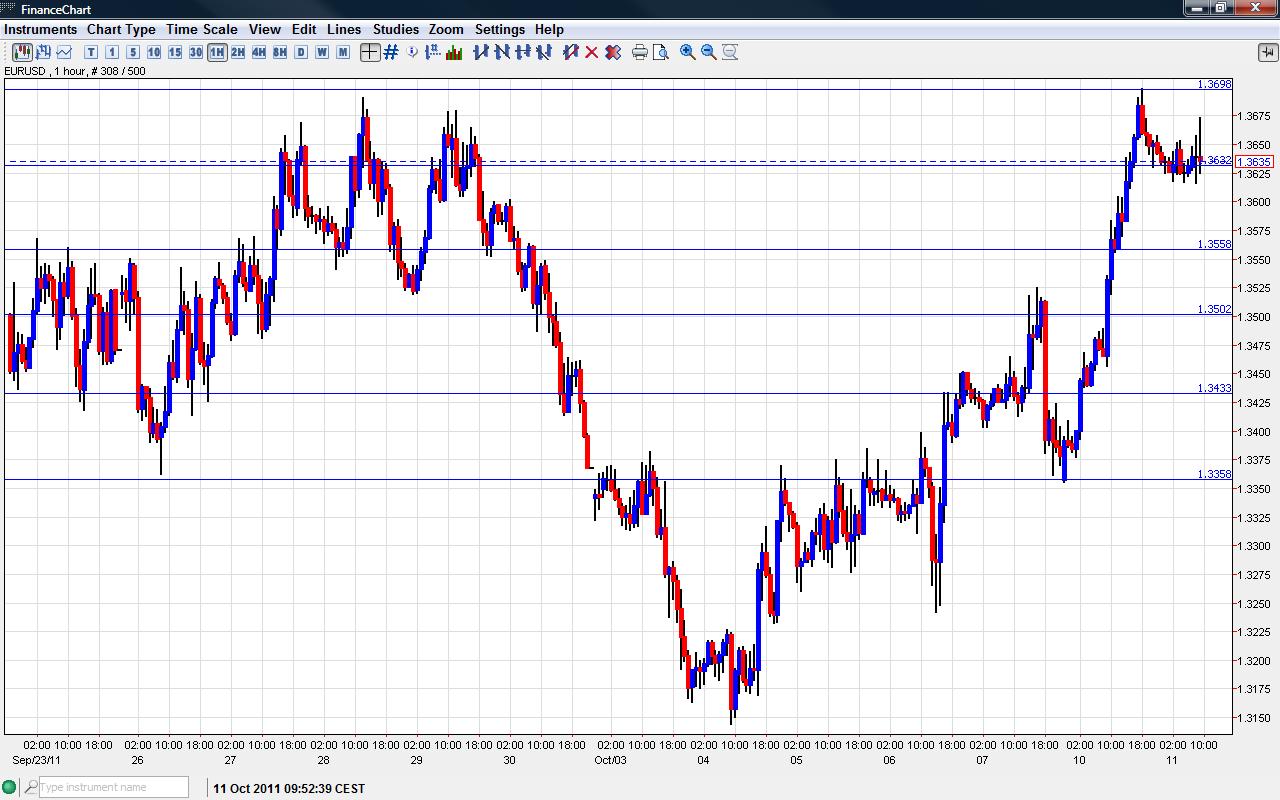Screen dimensions: 1280x800
Task: Open the Studies menu
Action: point(396,29)
